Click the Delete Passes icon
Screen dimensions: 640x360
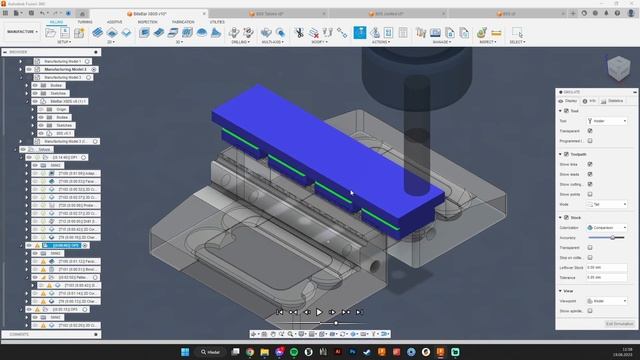coord(313,33)
